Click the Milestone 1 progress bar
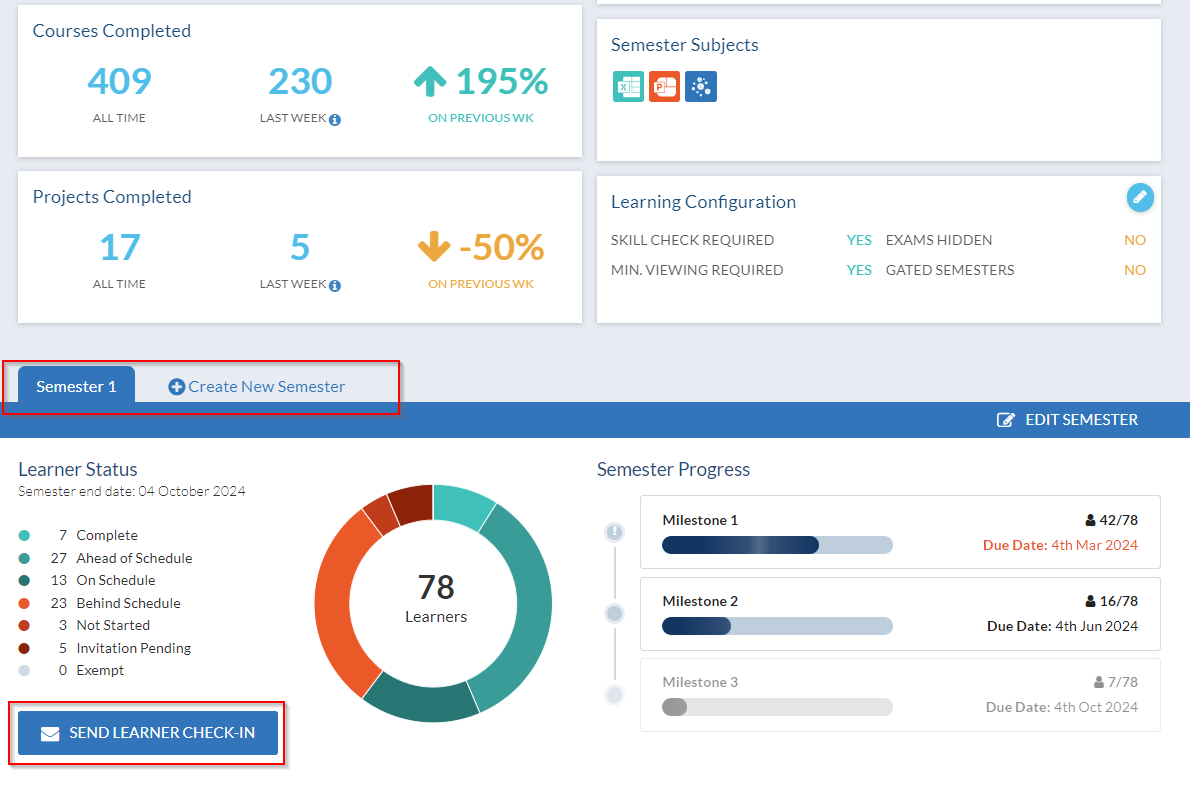The height and width of the screenshot is (793, 1190). [x=777, y=545]
